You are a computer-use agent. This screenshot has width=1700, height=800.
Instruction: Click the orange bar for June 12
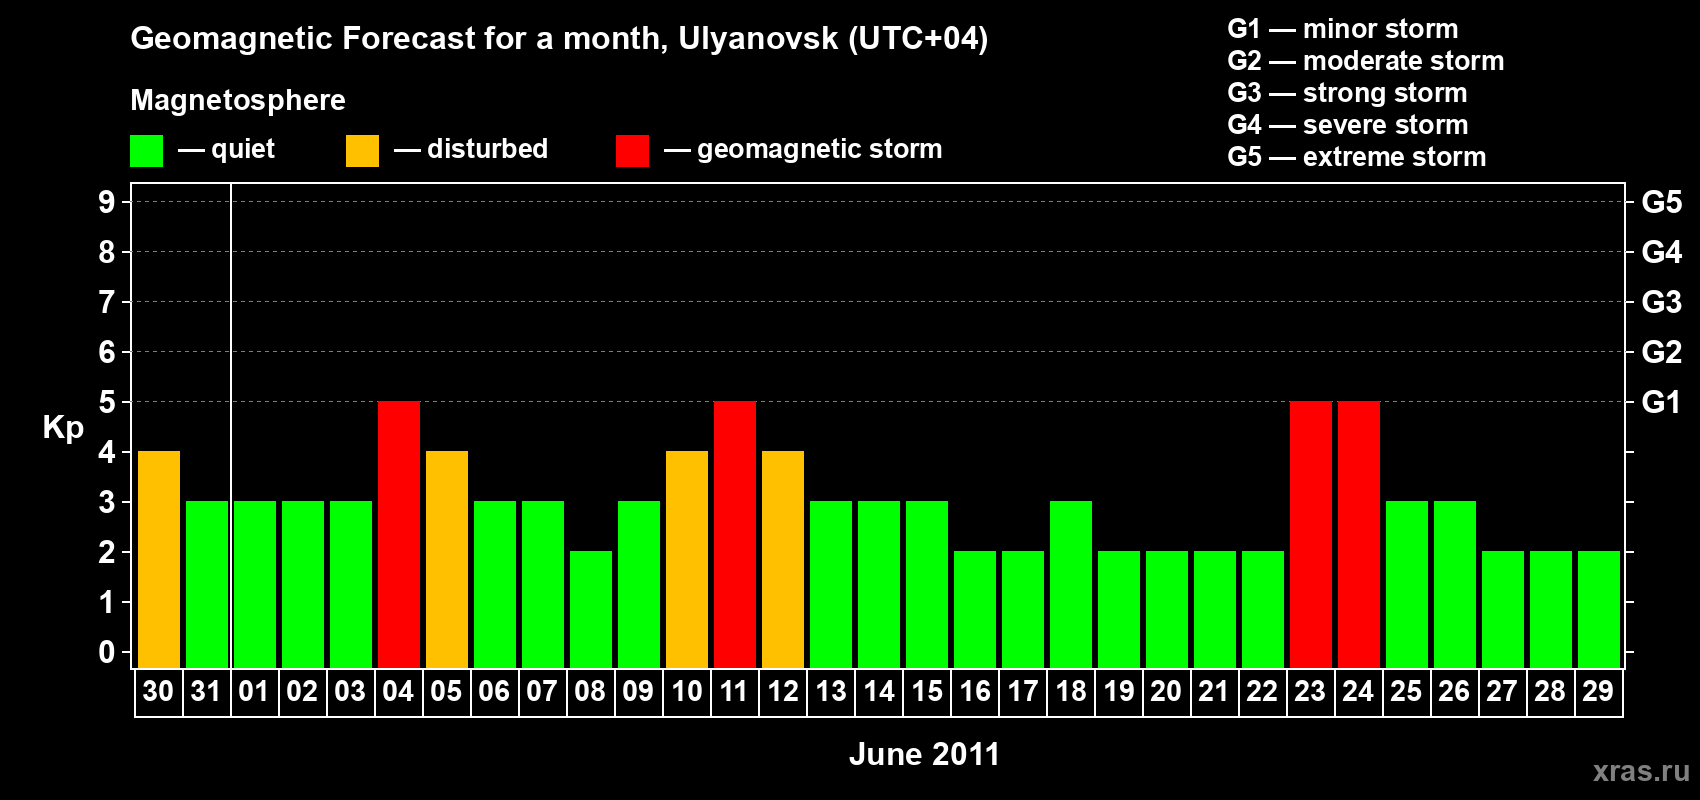[783, 559]
